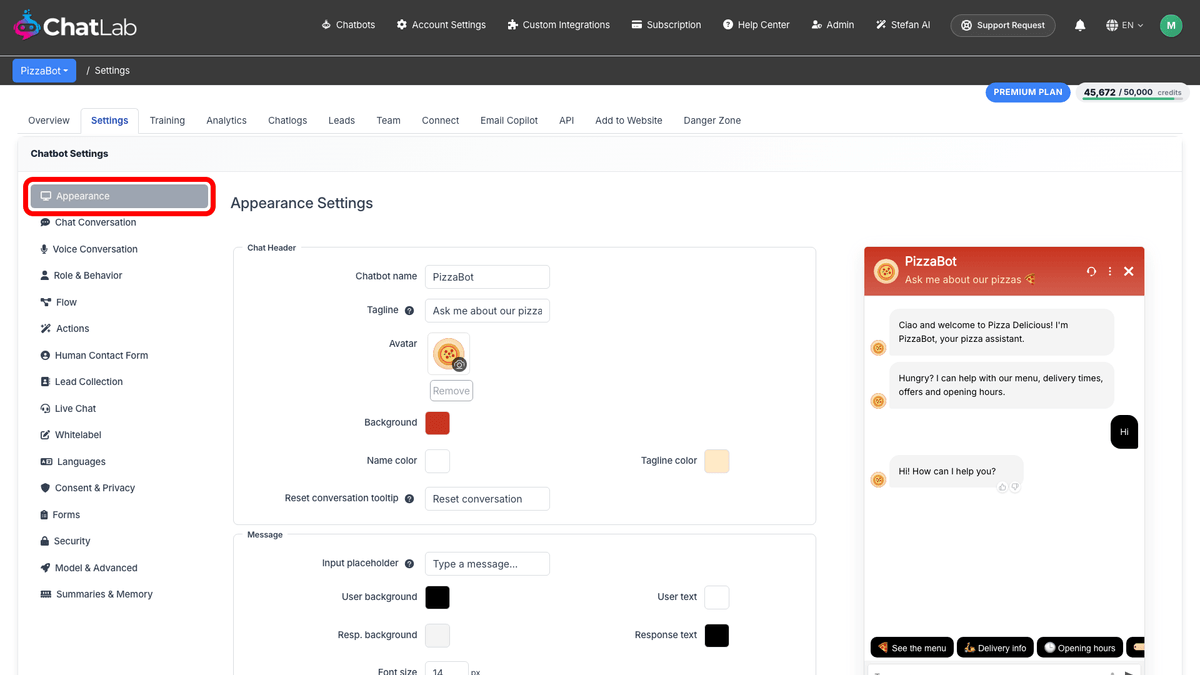Open the Danger Zone tab
Screen dimensions: 1200x675
coord(712,120)
